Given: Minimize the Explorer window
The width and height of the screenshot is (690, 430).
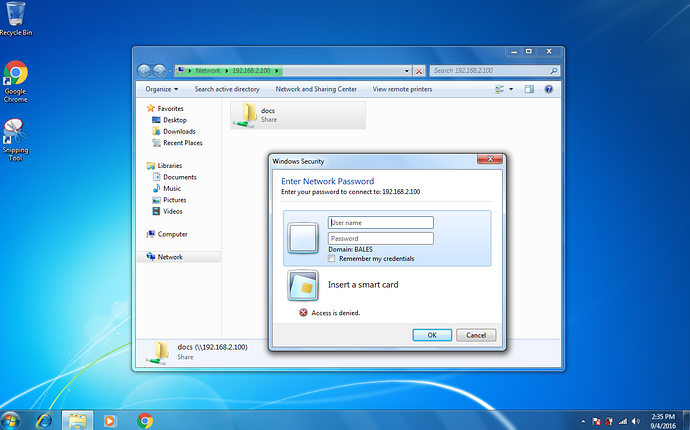Looking at the screenshot, I should point(514,51).
